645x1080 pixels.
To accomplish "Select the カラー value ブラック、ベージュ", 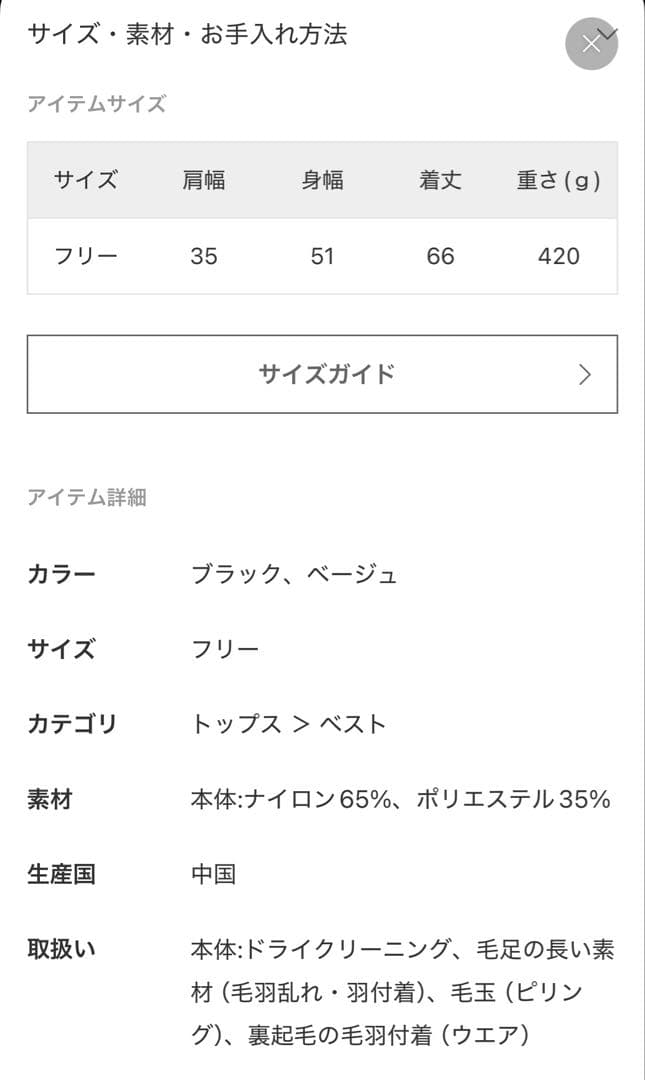I will pos(296,573).
